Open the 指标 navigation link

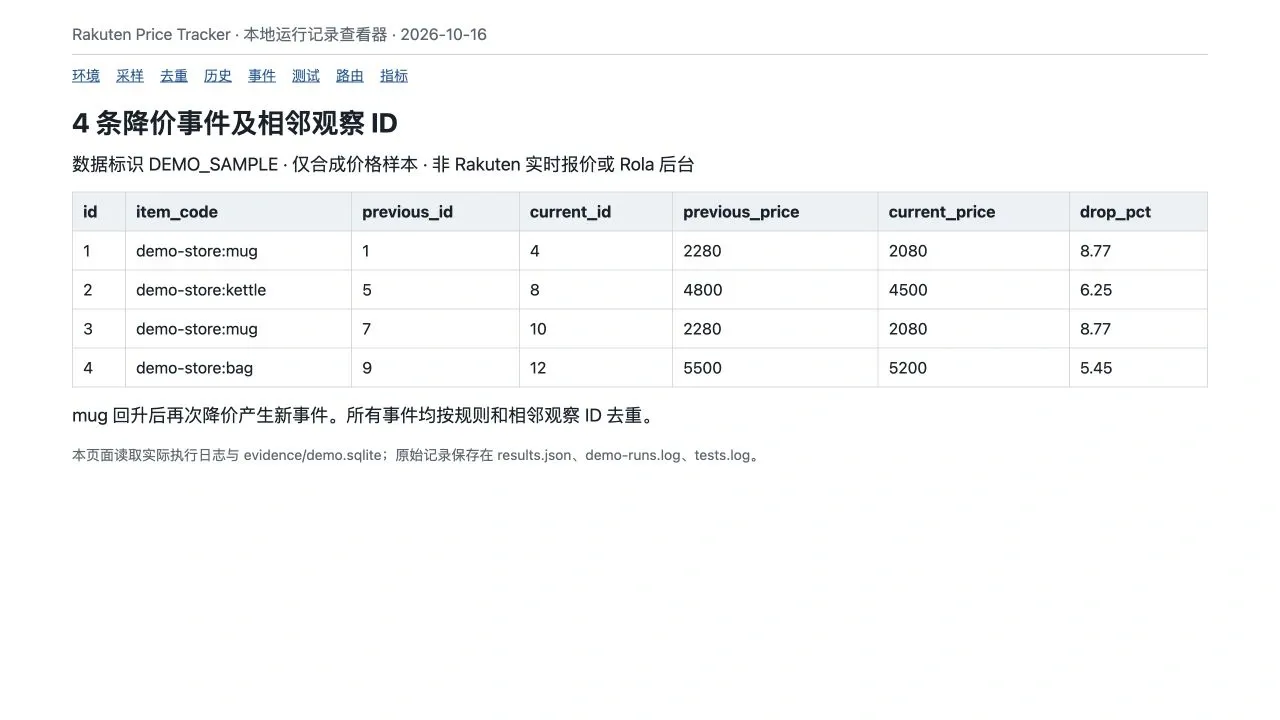coord(394,76)
